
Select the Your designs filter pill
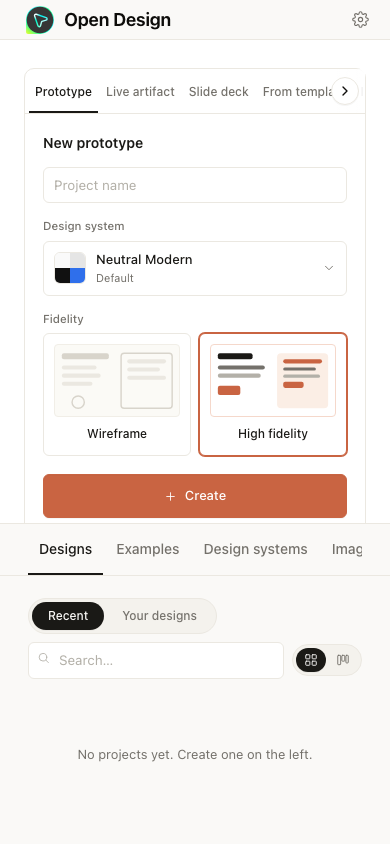click(x=159, y=616)
